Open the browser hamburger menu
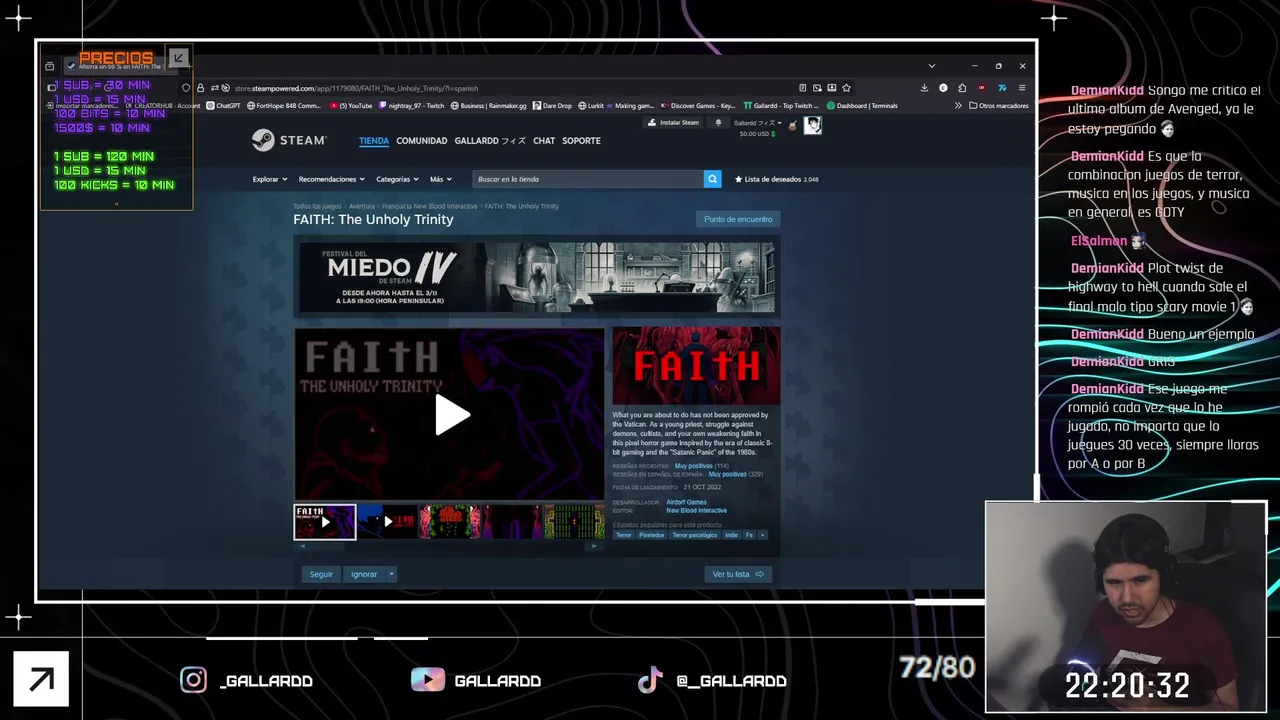 pyautogui.click(x=1021, y=88)
